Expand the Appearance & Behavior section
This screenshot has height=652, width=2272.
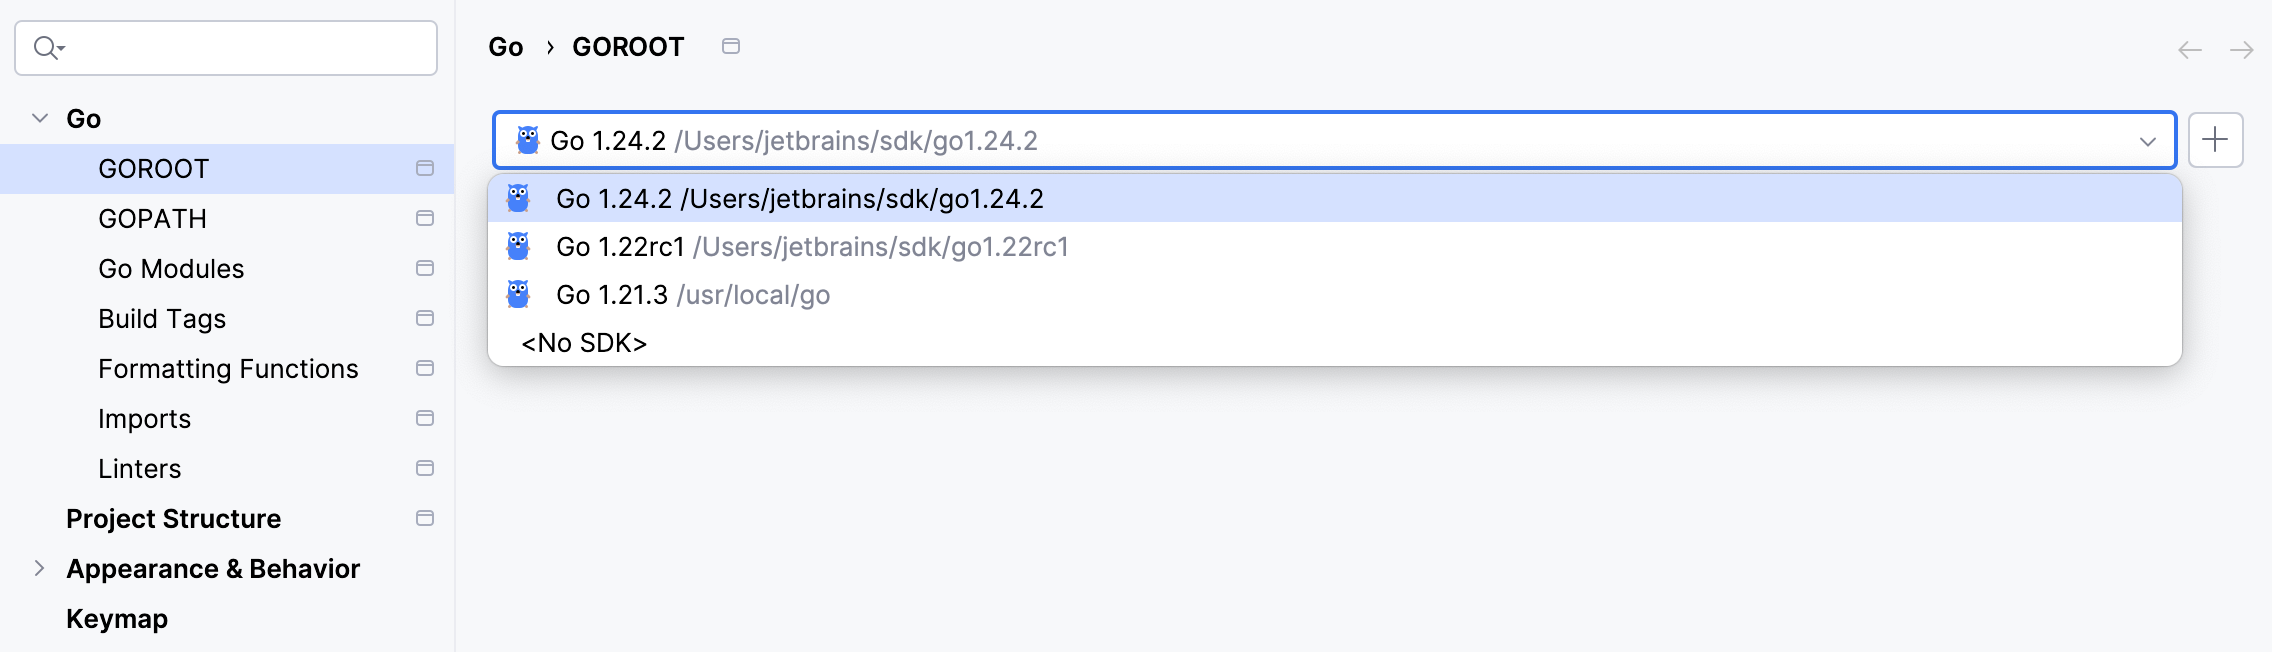[x=38, y=568]
